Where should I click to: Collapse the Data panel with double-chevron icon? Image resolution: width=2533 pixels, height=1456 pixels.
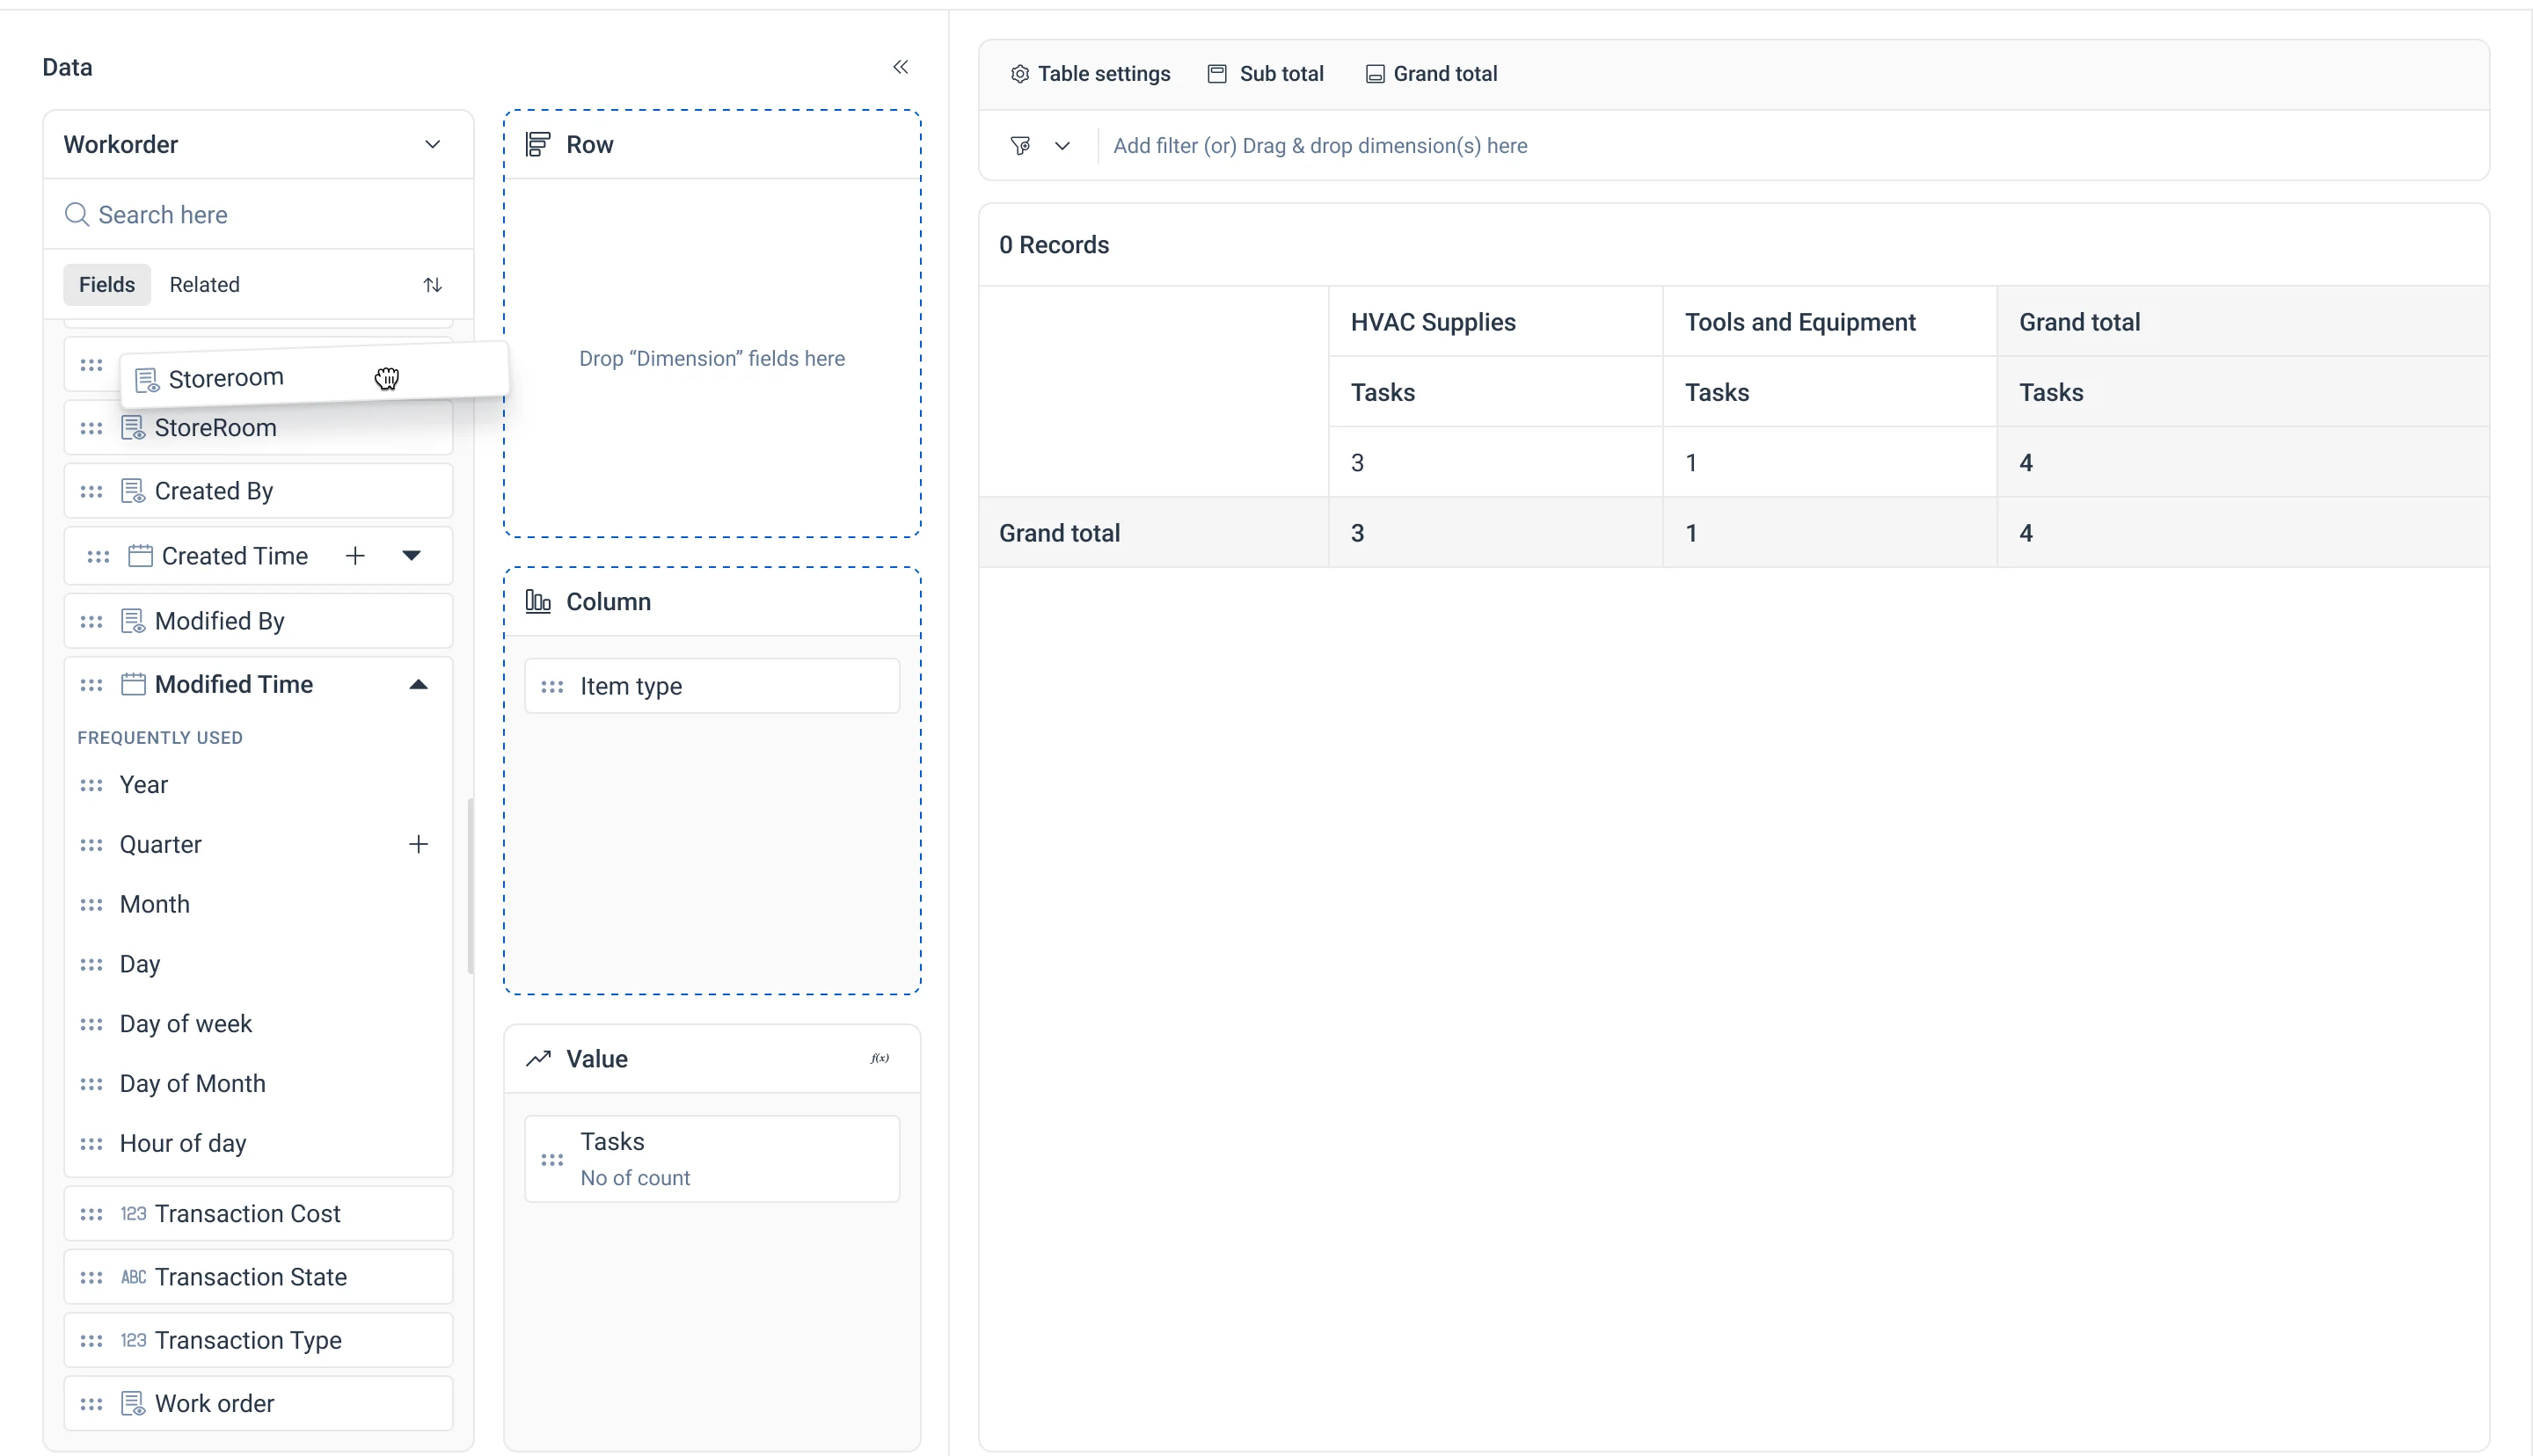pyautogui.click(x=900, y=67)
